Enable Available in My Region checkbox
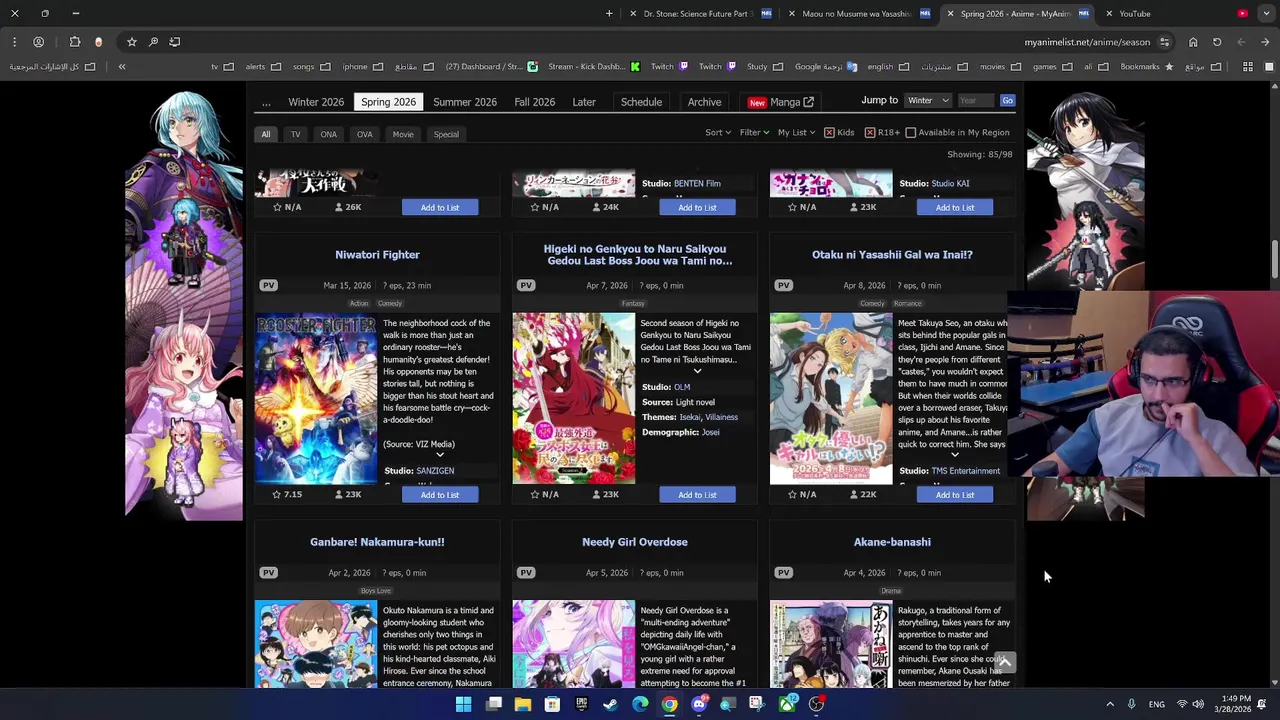 tap(910, 132)
